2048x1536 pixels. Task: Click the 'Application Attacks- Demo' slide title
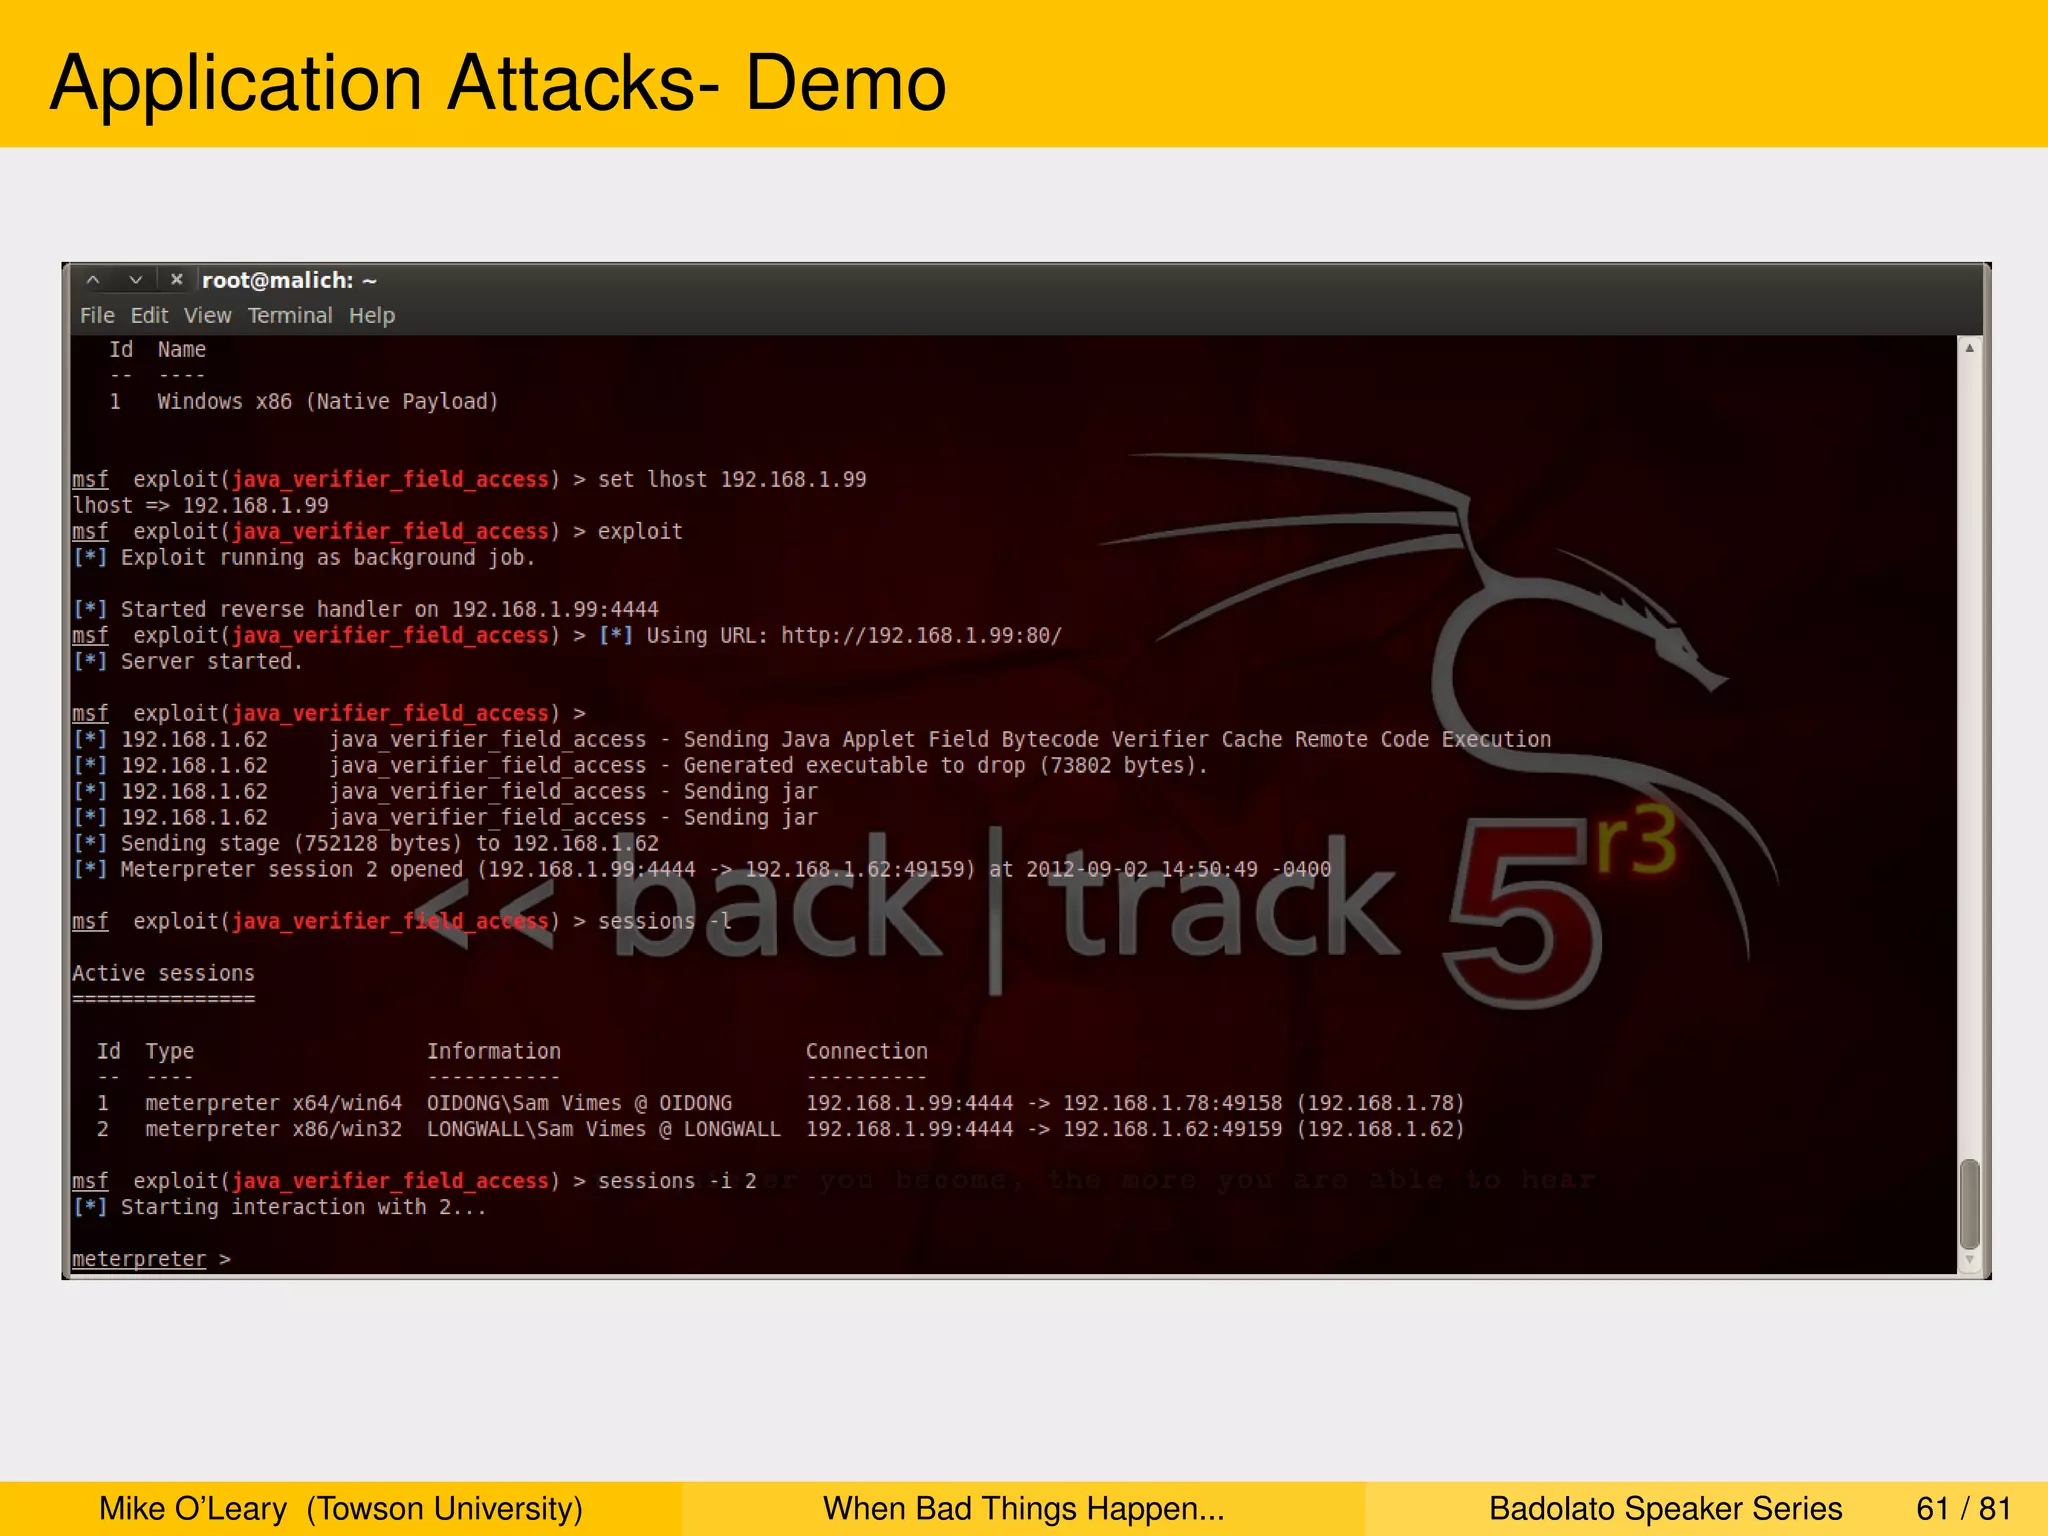(x=498, y=83)
